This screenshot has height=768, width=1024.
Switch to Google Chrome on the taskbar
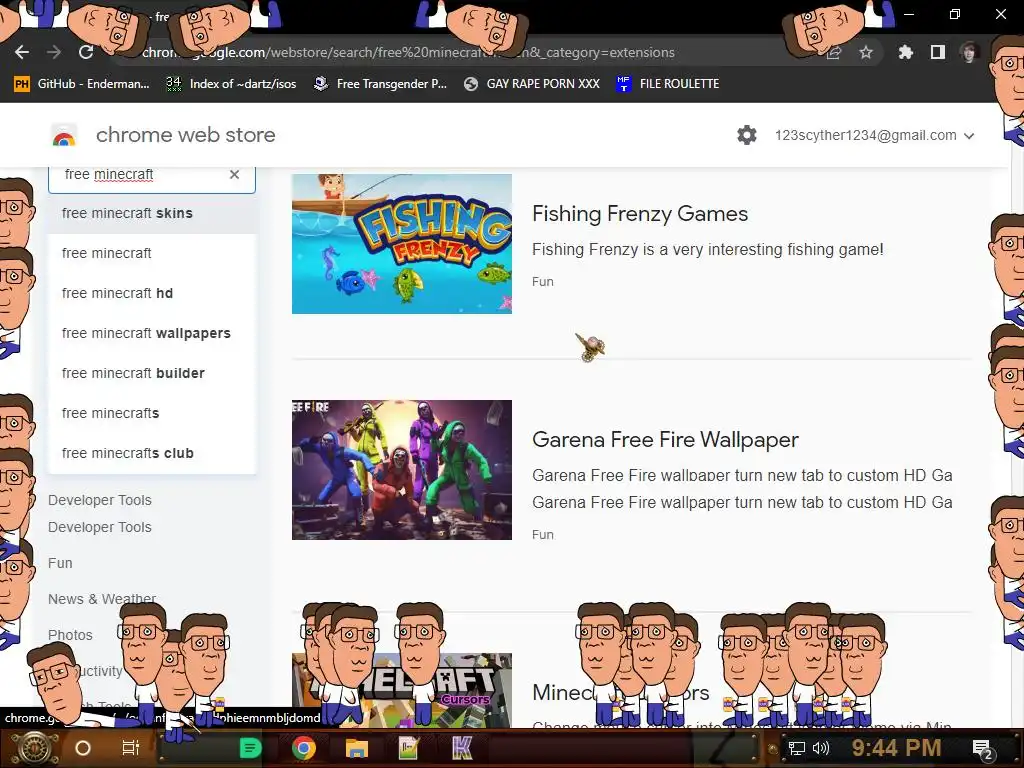(x=304, y=748)
